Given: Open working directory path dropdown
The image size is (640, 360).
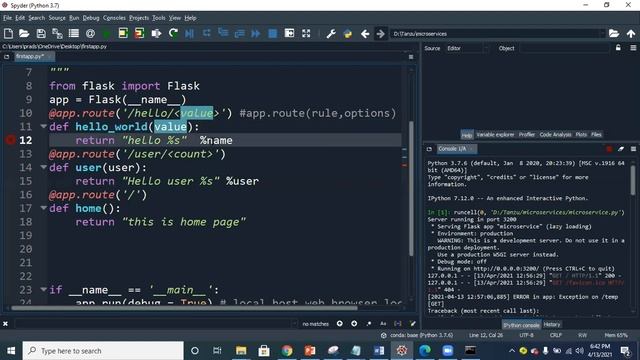Looking at the screenshot, I should [602, 33].
